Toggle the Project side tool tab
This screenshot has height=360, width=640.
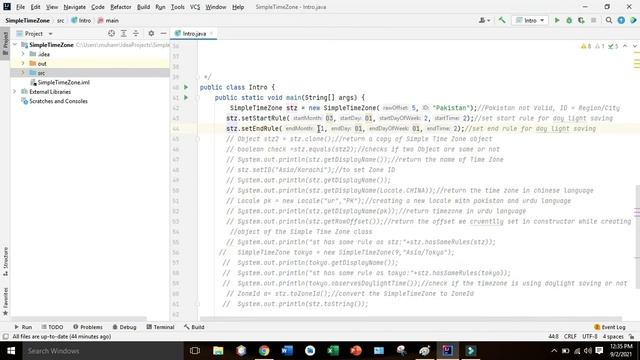pyautogui.click(x=5, y=44)
